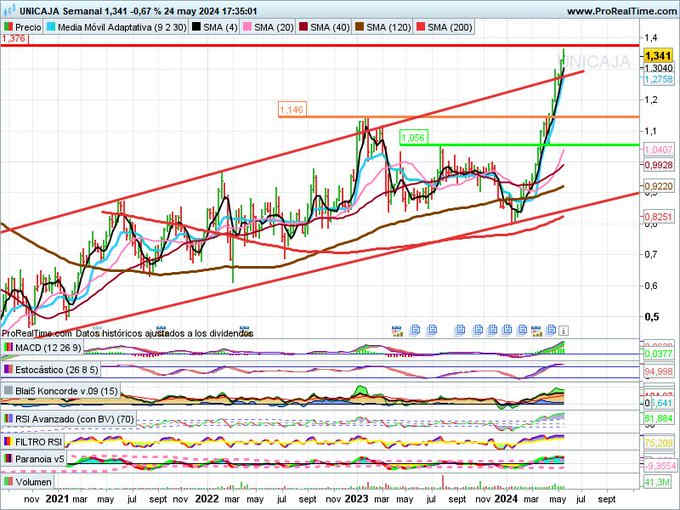This screenshot has height=510, width=680.
Task: Select the orange 1,146 level label
Action: [292, 109]
